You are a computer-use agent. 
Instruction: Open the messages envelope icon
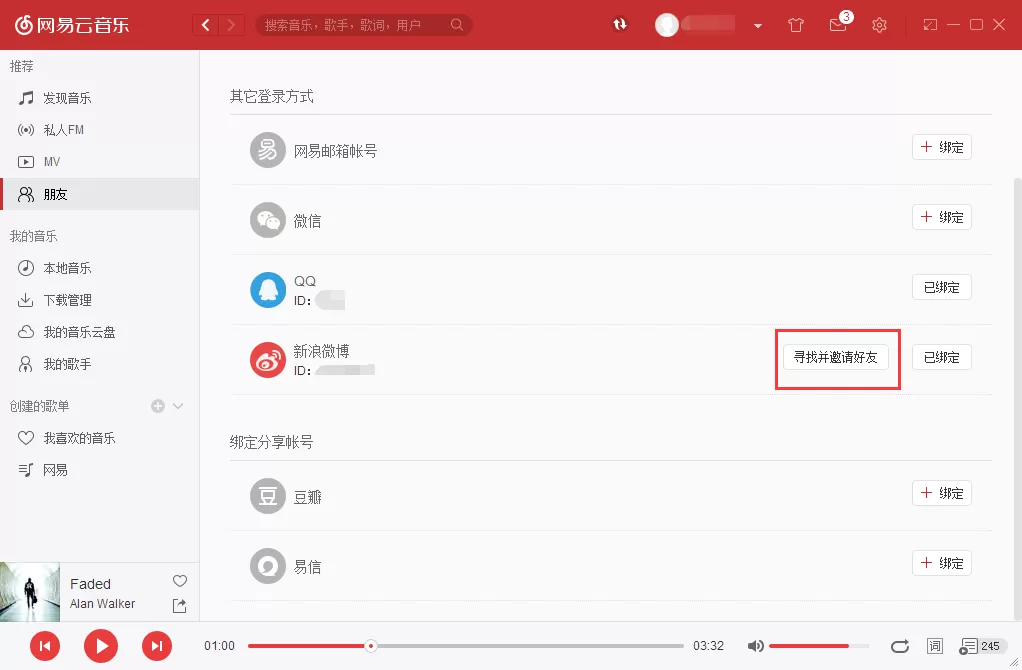click(x=838, y=25)
